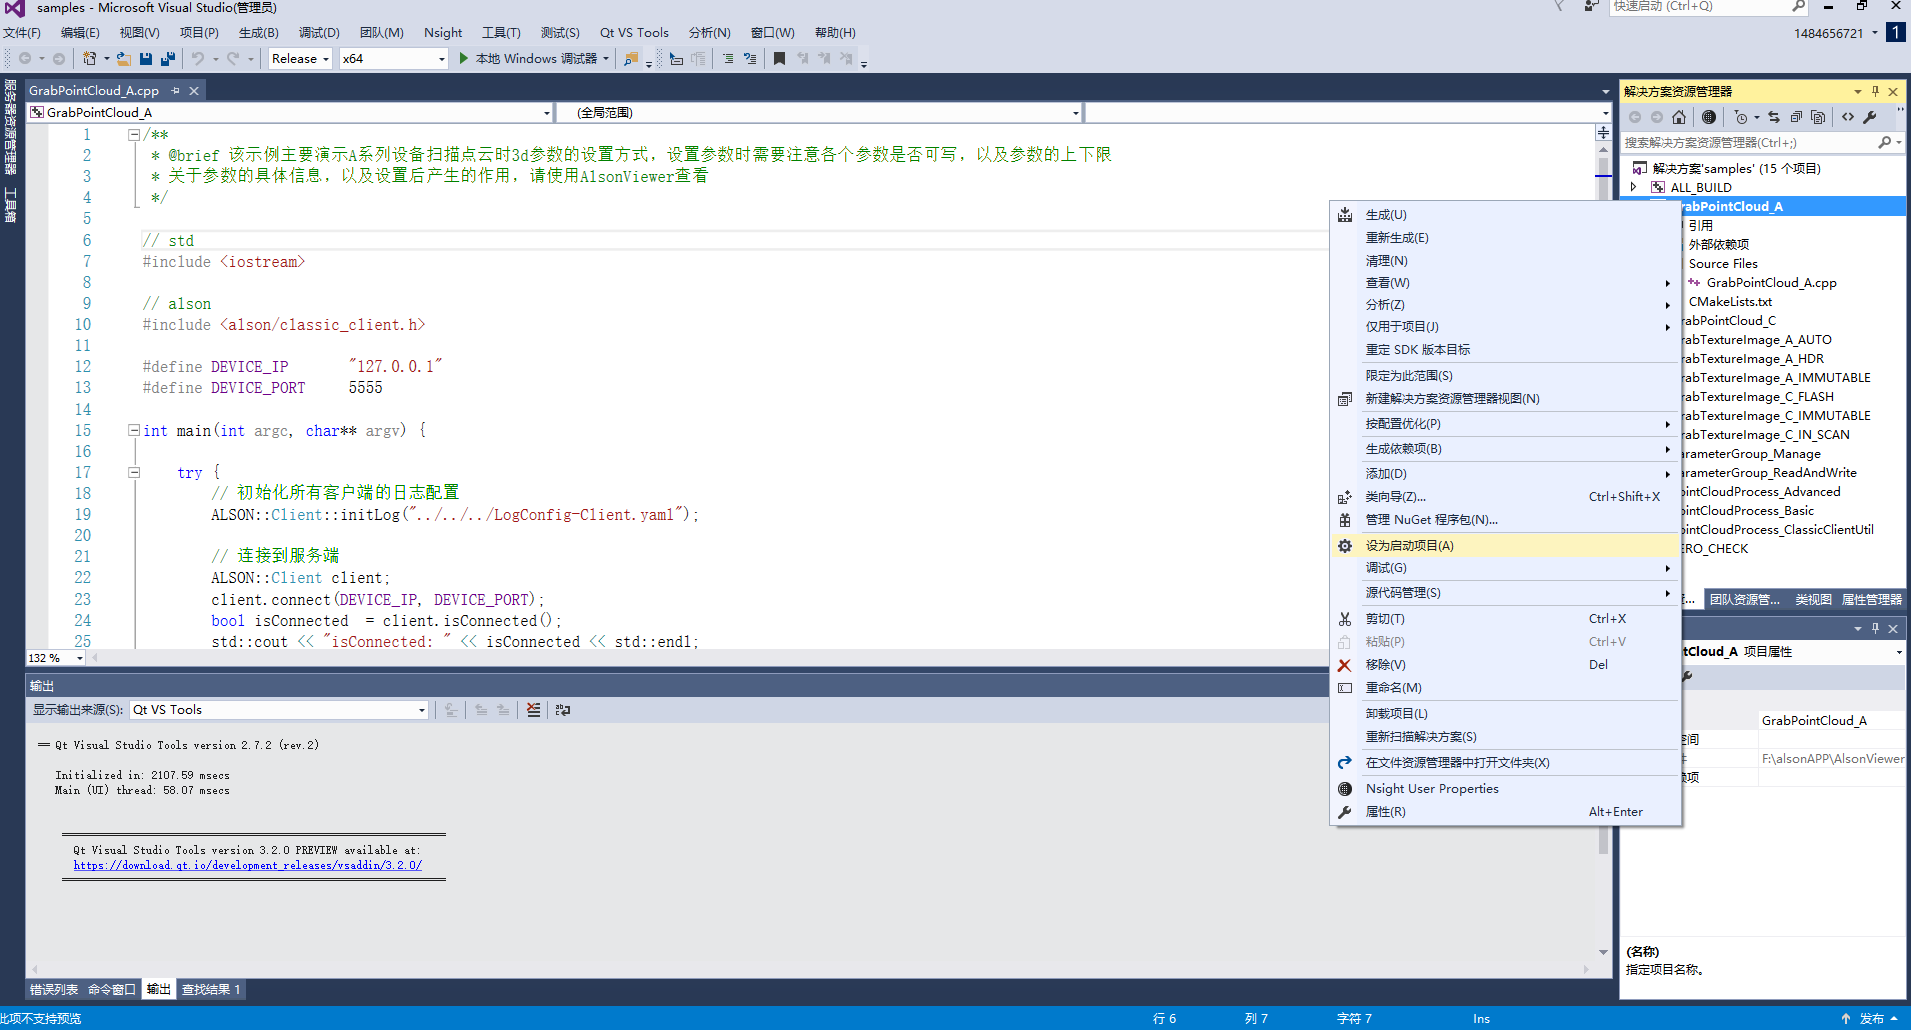Image resolution: width=1911 pixels, height=1030 pixels.
Task: Click Collapse All icon in Solution Explorer
Action: point(1796,117)
